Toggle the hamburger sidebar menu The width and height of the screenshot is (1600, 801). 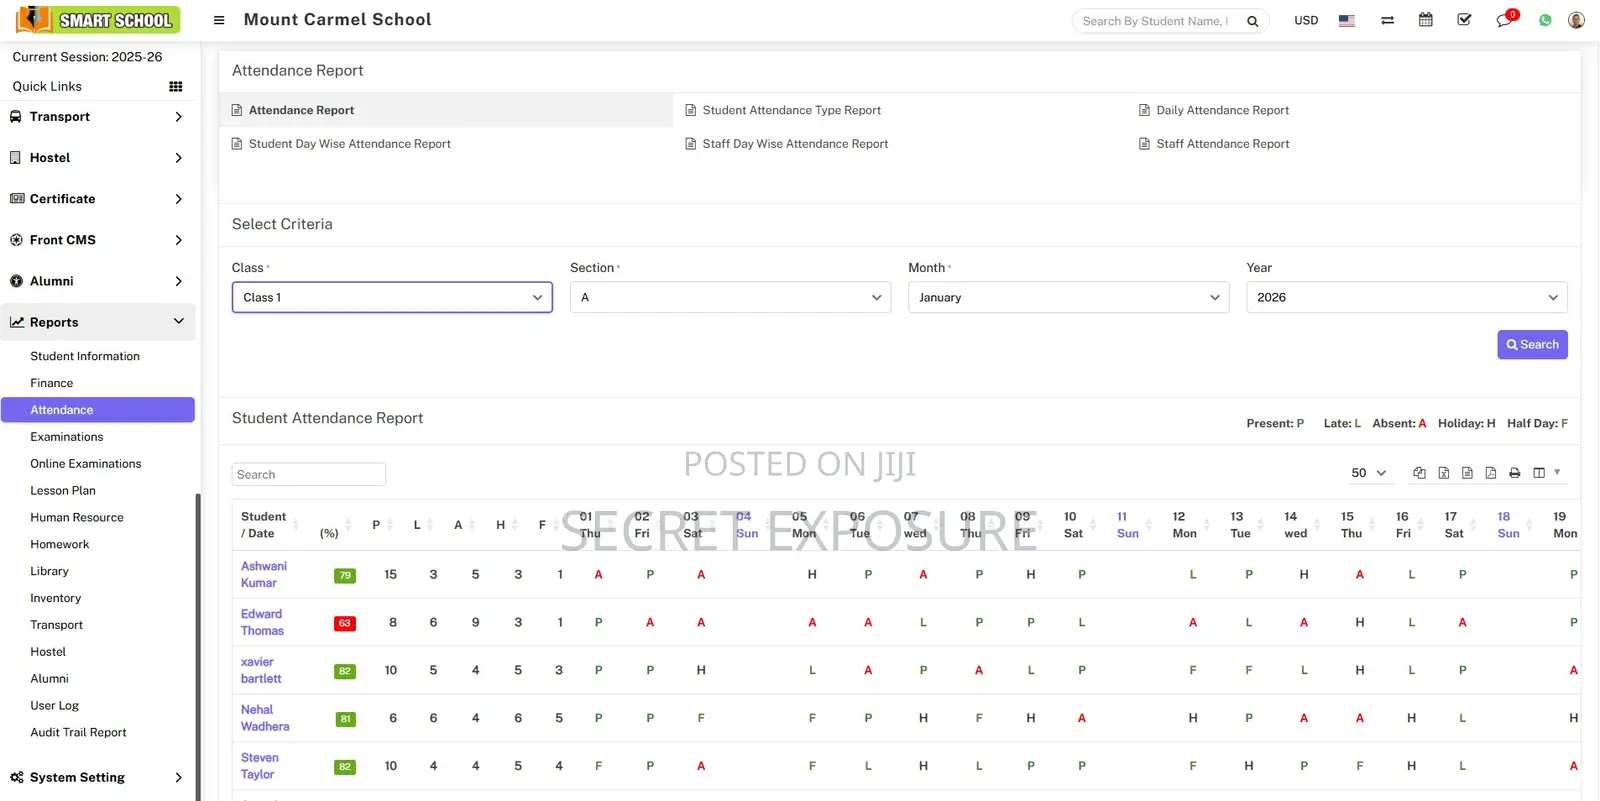click(219, 20)
